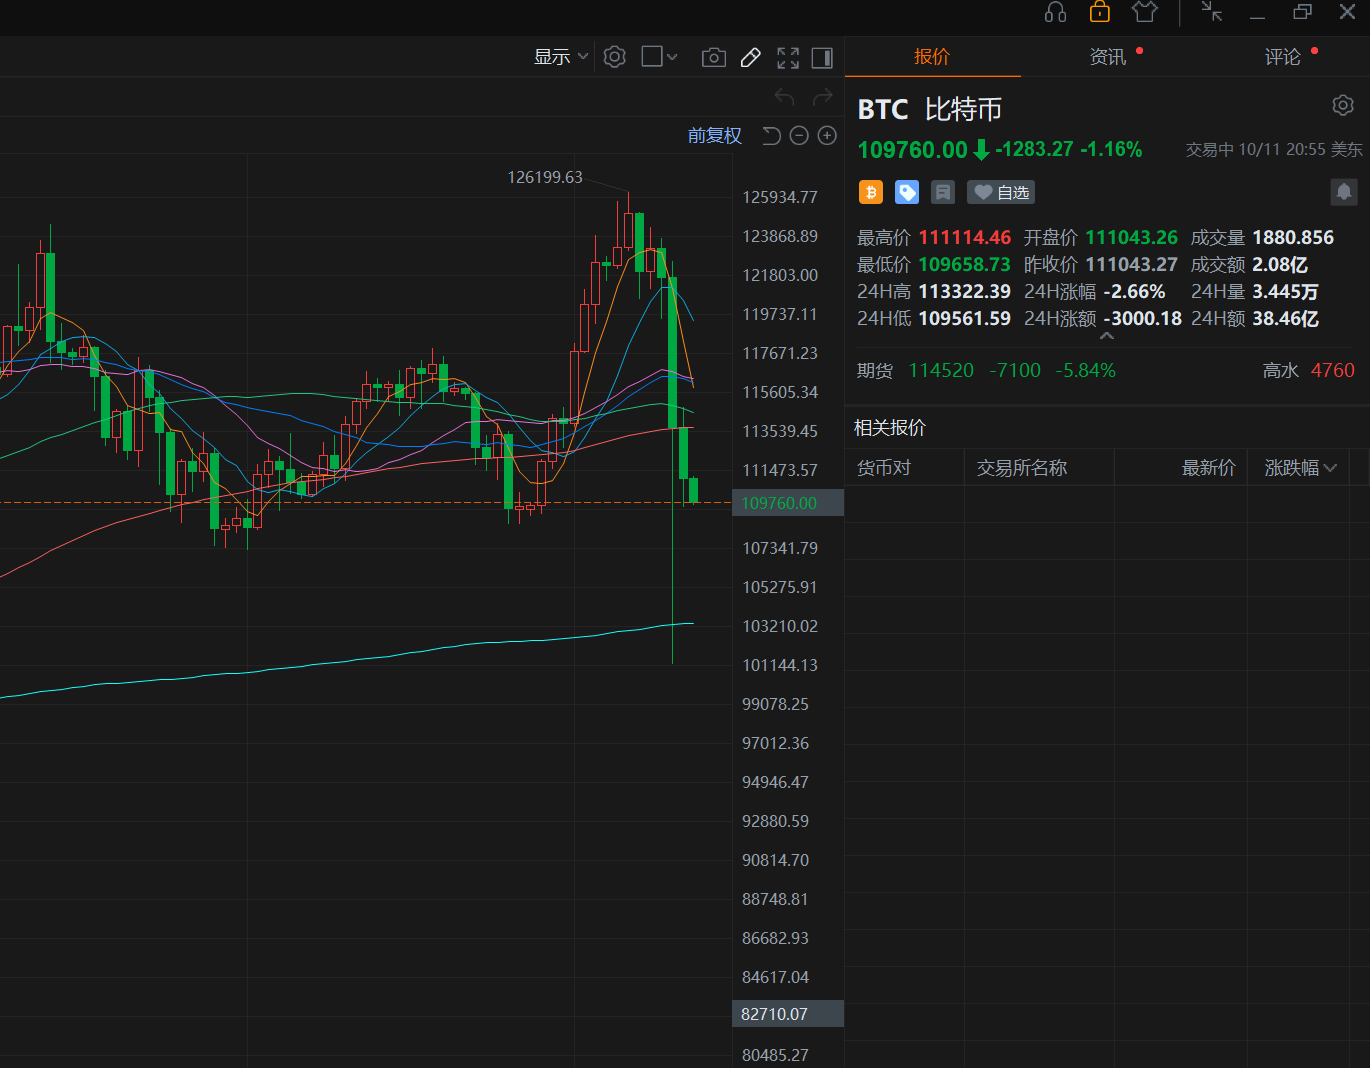
Task: Toggle 自选 favorite for BTC
Action: pos(1001,192)
